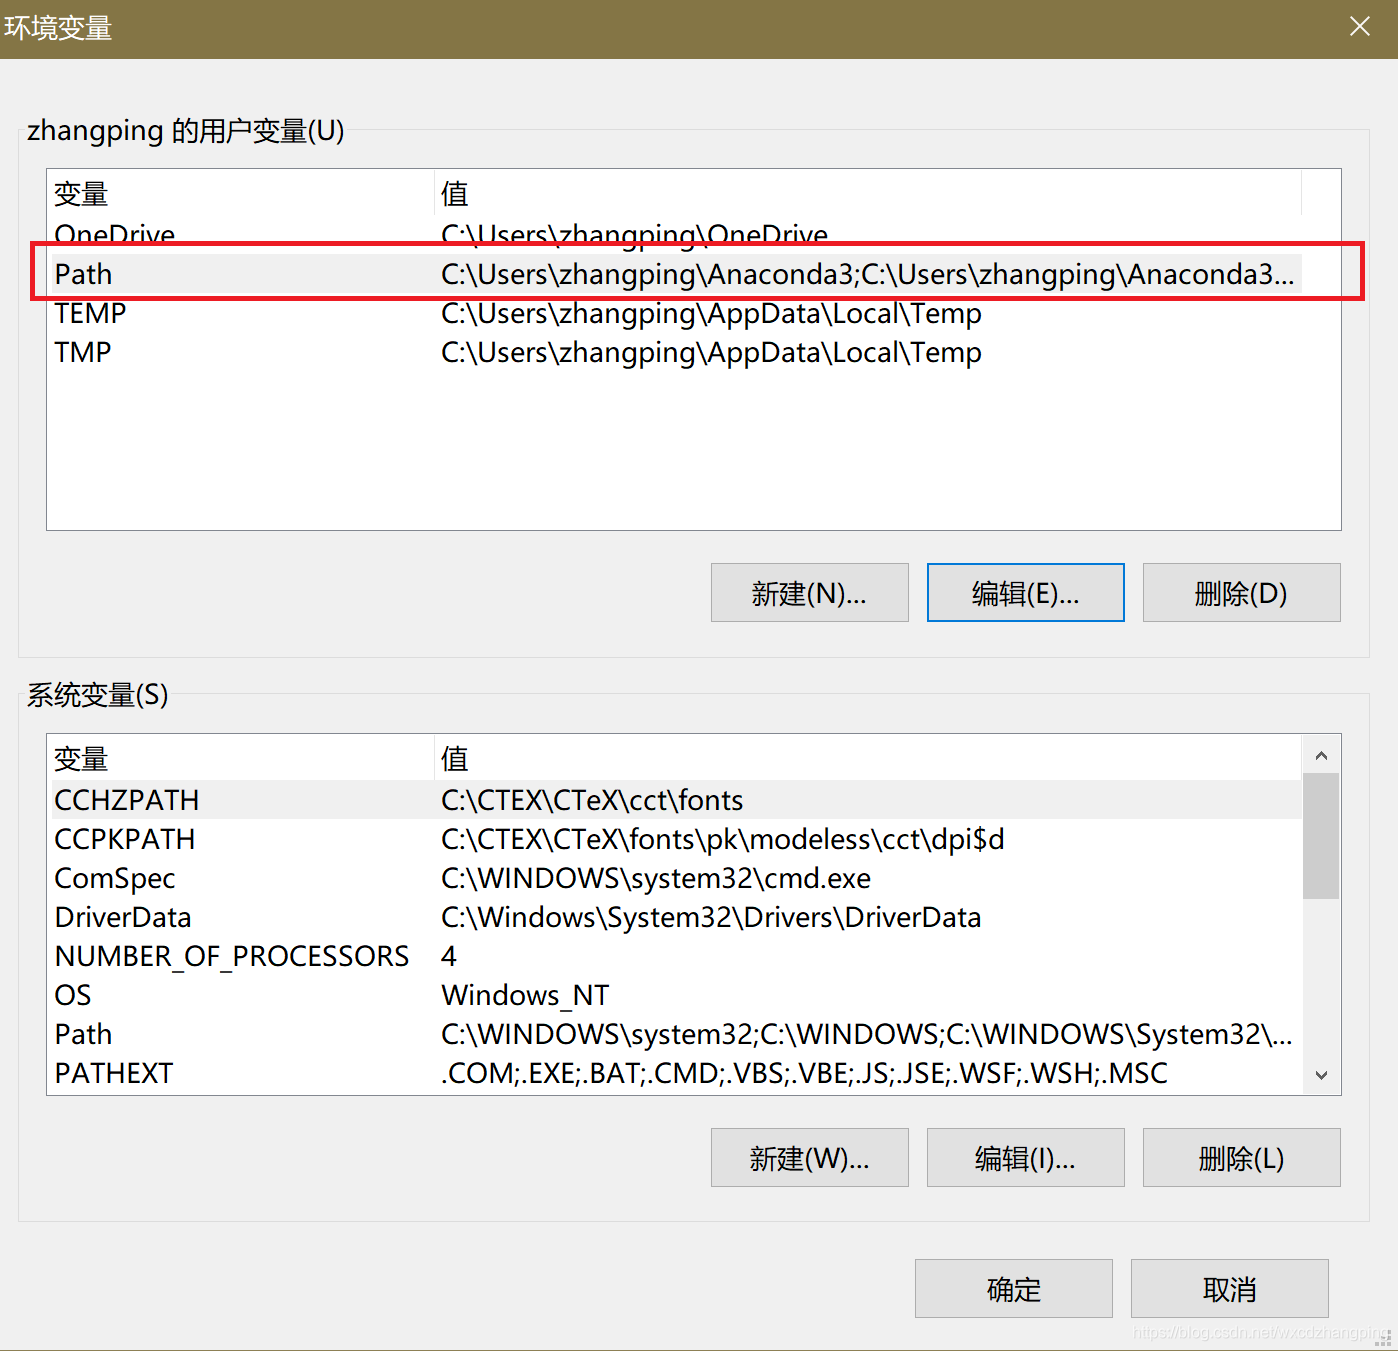The image size is (1398, 1351).
Task: Click scroll up arrow in system variables list
Action: tap(1321, 755)
